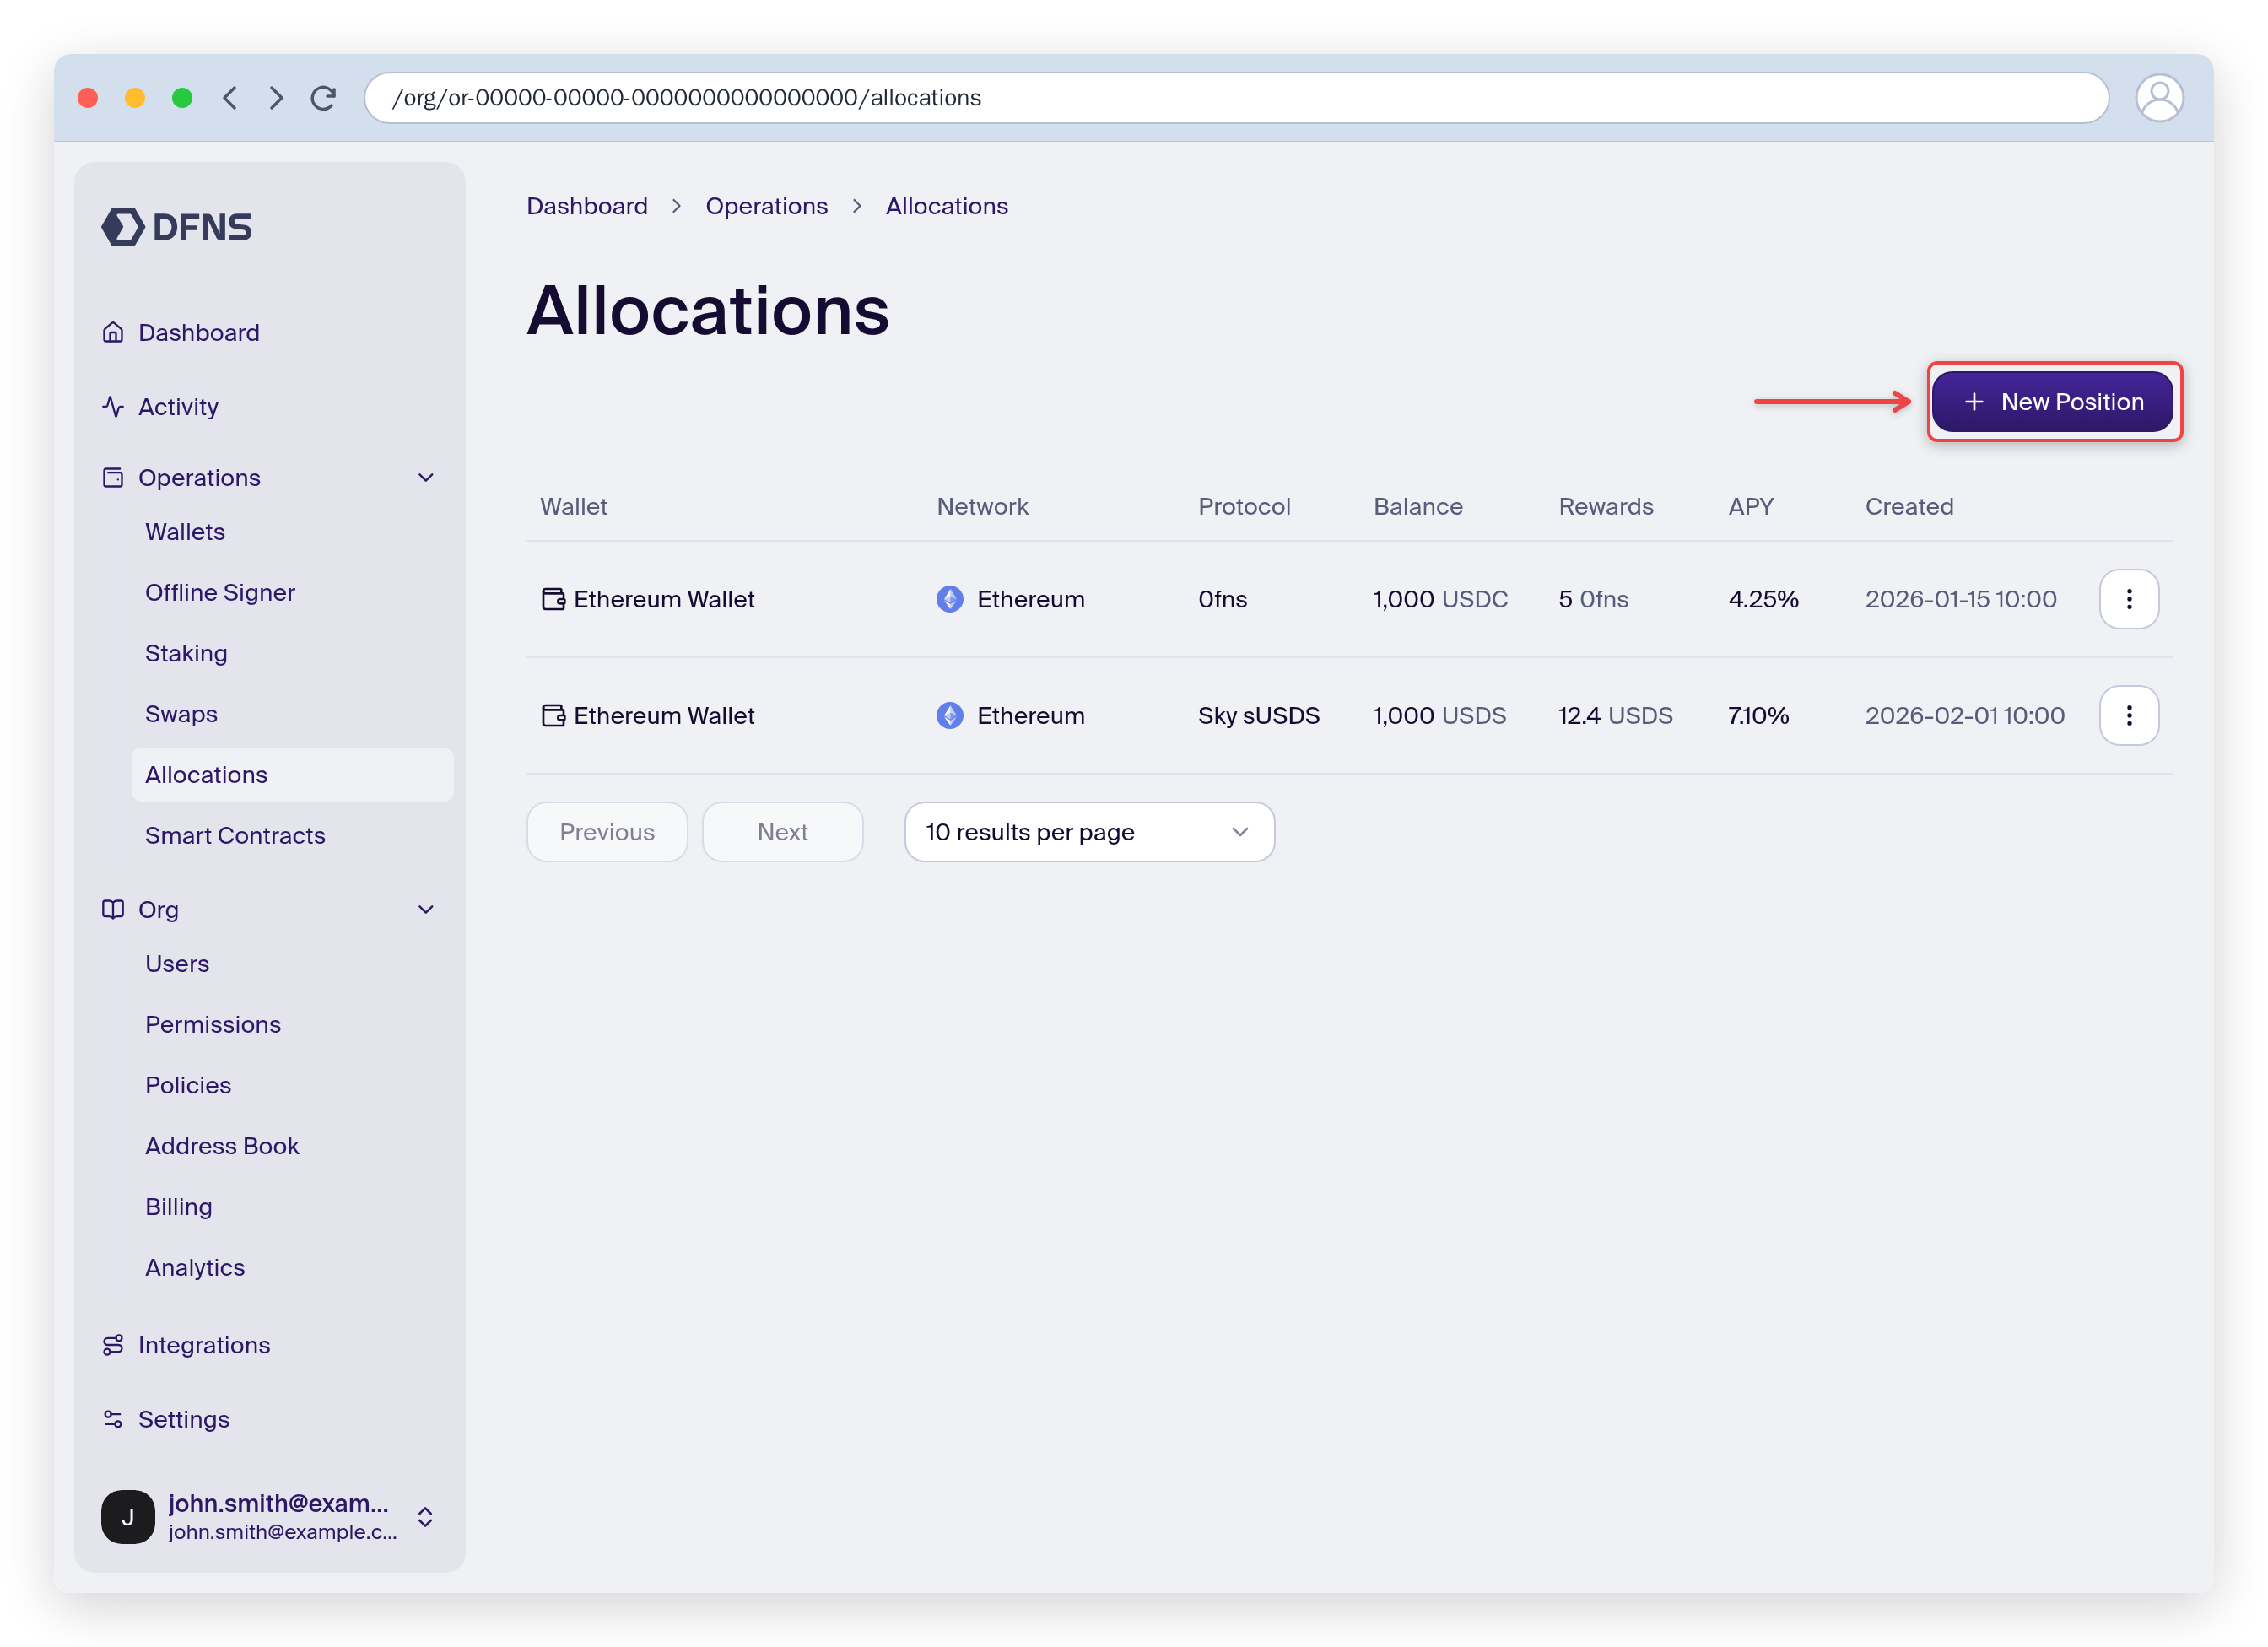The image size is (2268, 1647).
Task: Open the three-dot menu for the 0fns allocation row
Action: click(2129, 599)
